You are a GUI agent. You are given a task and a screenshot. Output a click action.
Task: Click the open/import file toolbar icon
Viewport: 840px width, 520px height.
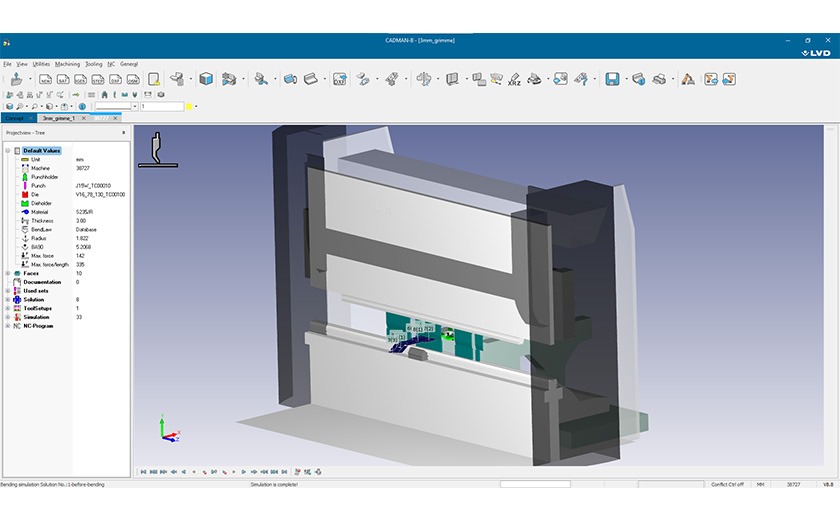[x=17, y=79]
